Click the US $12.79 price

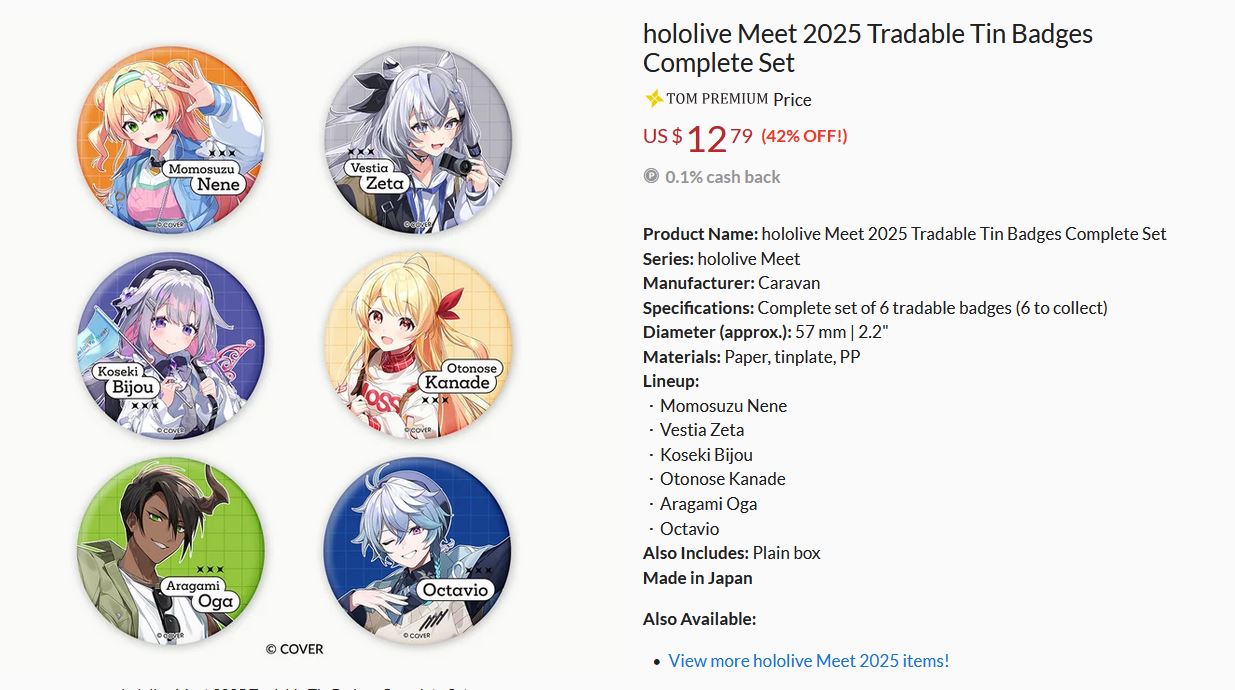click(697, 137)
